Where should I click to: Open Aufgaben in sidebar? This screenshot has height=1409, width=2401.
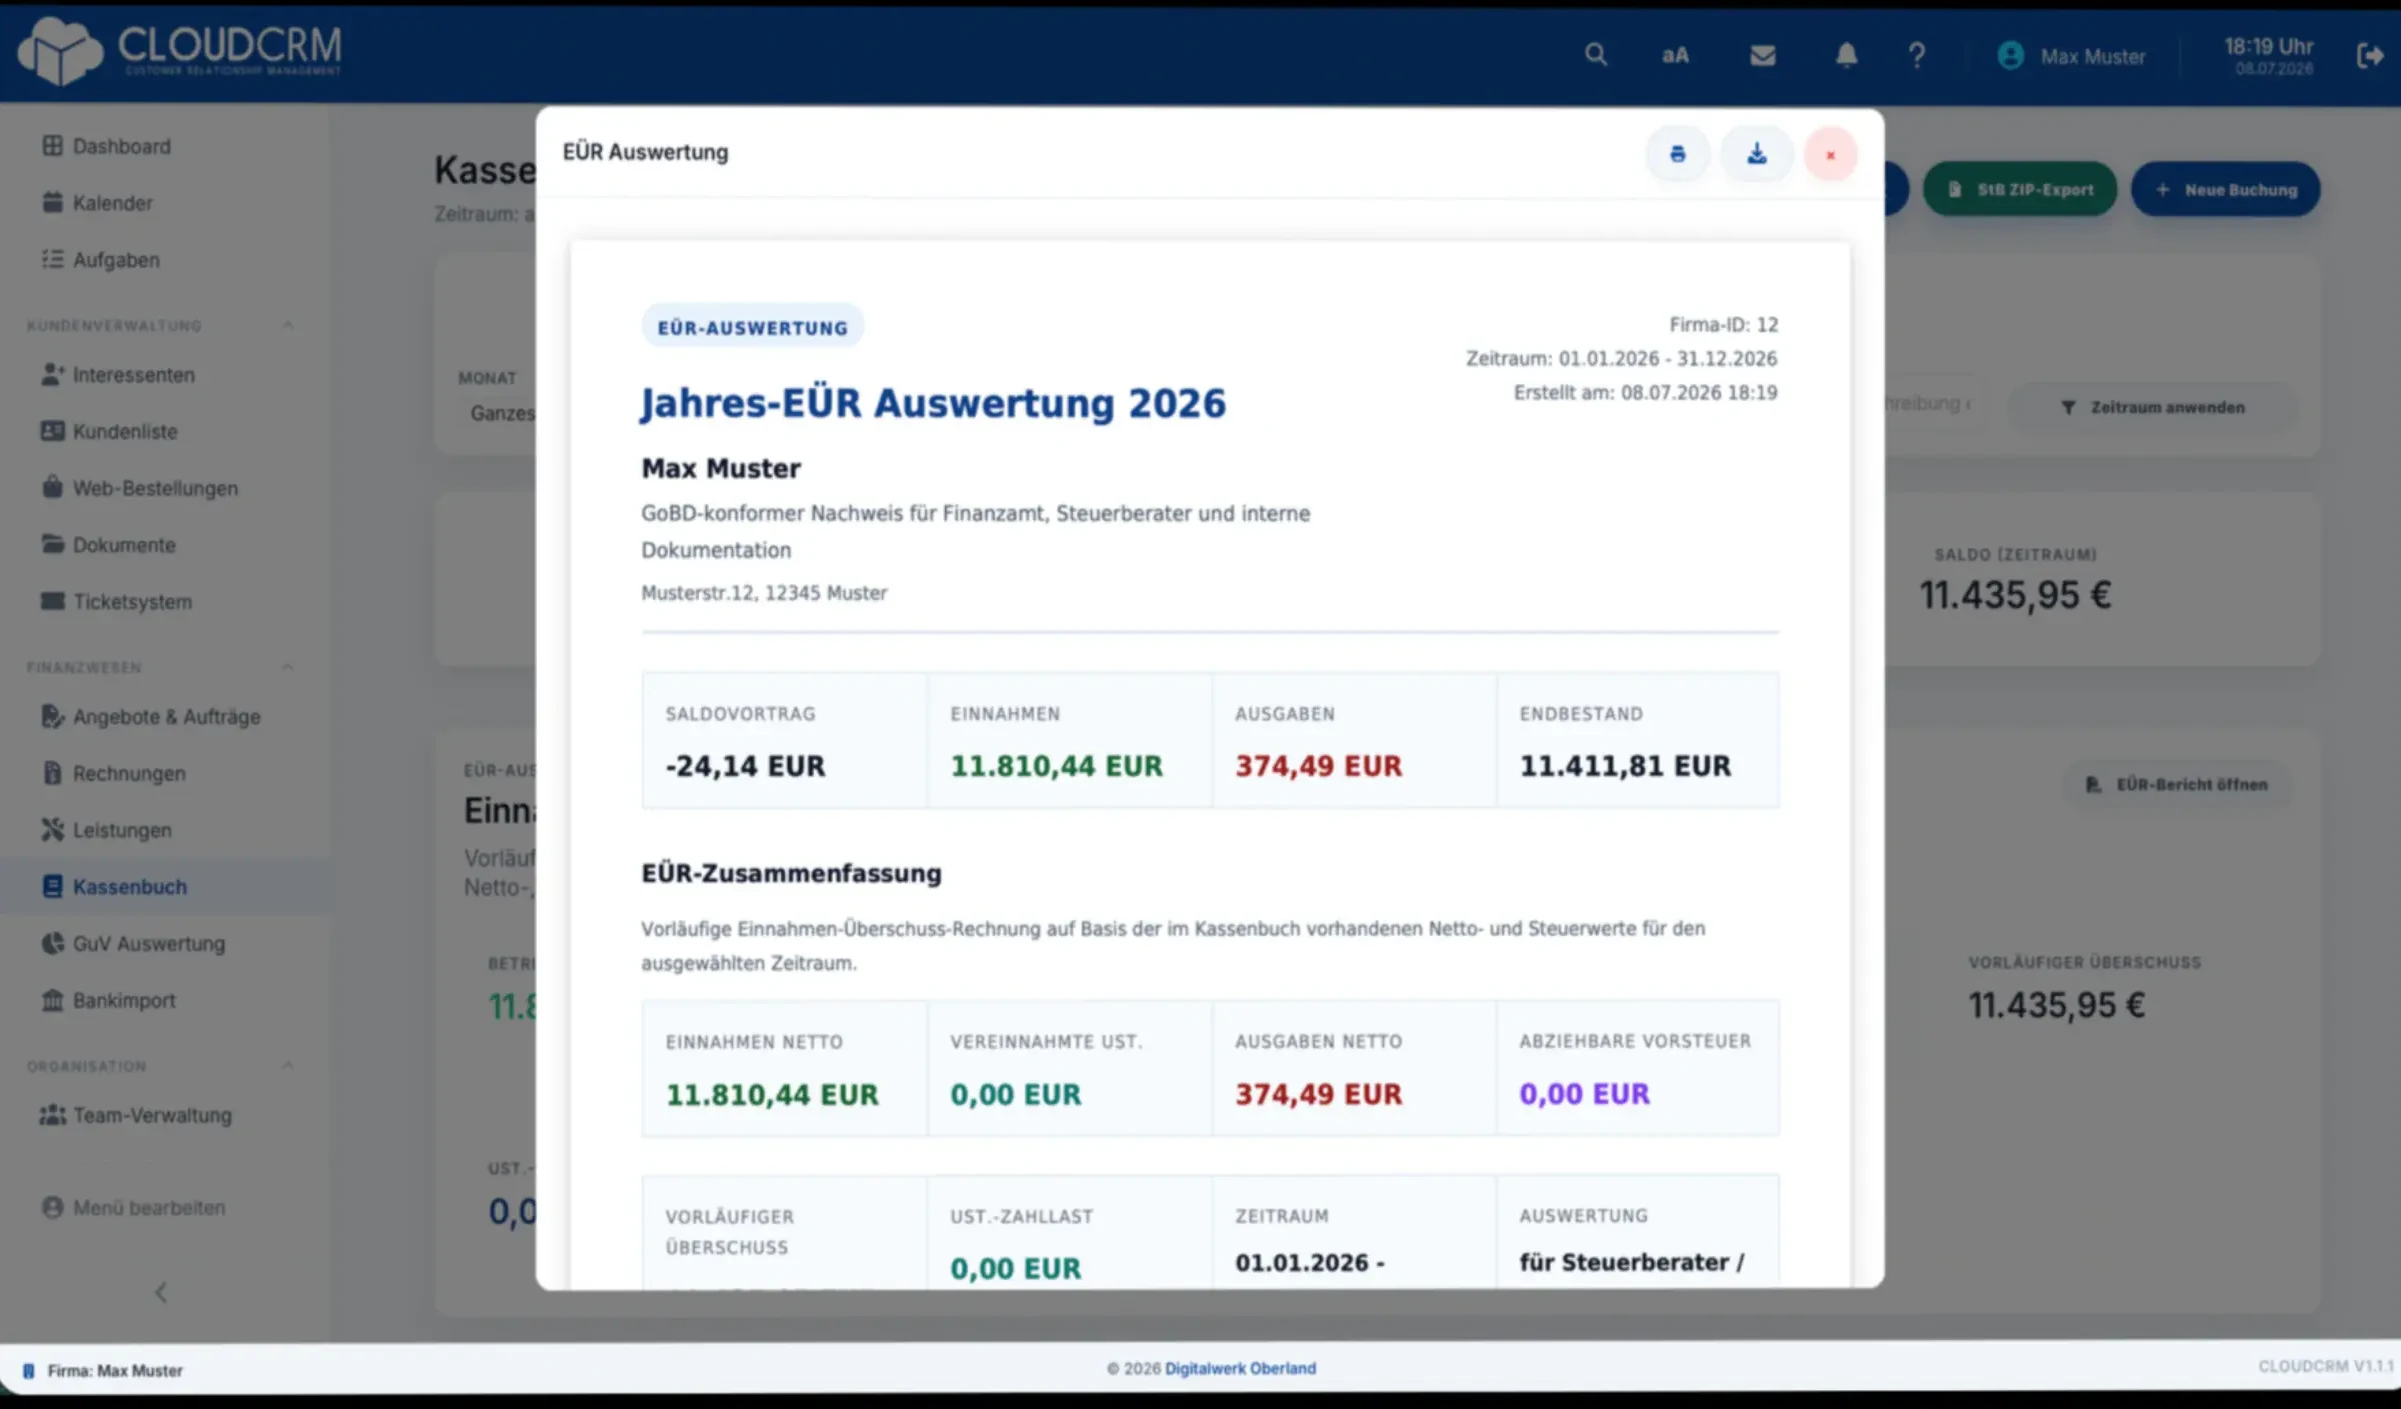[100, 260]
